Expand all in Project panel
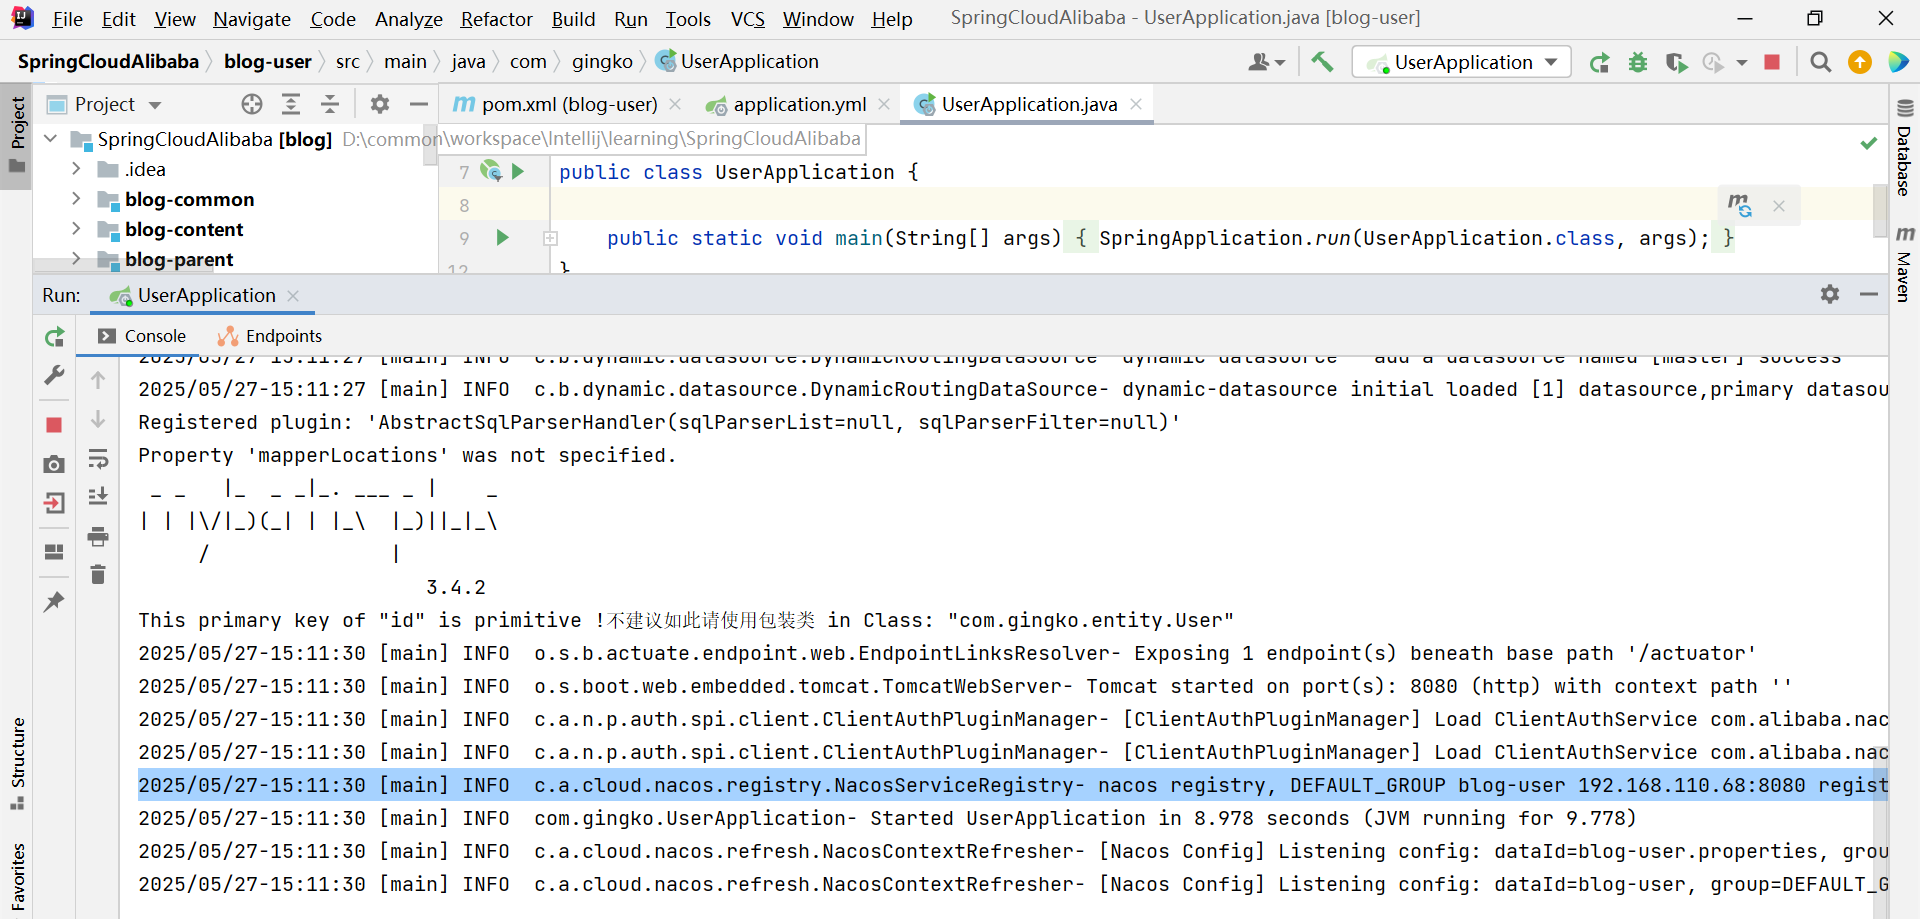This screenshot has height=919, width=1920. pyautogui.click(x=291, y=104)
